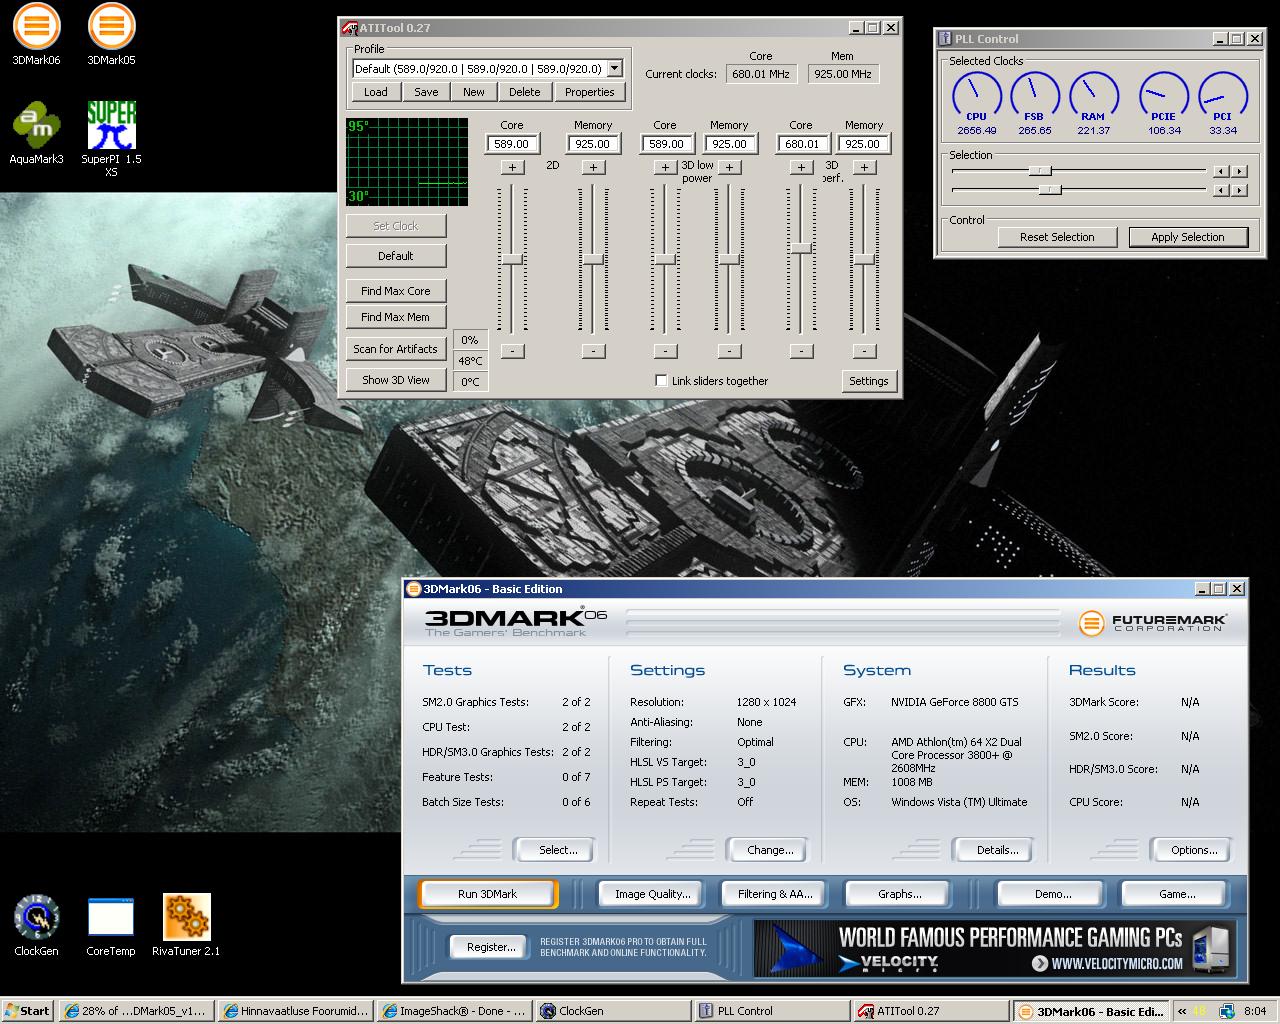Switch to ClockGen taskbar button
1280x1024 pixels.
[x=613, y=1011]
